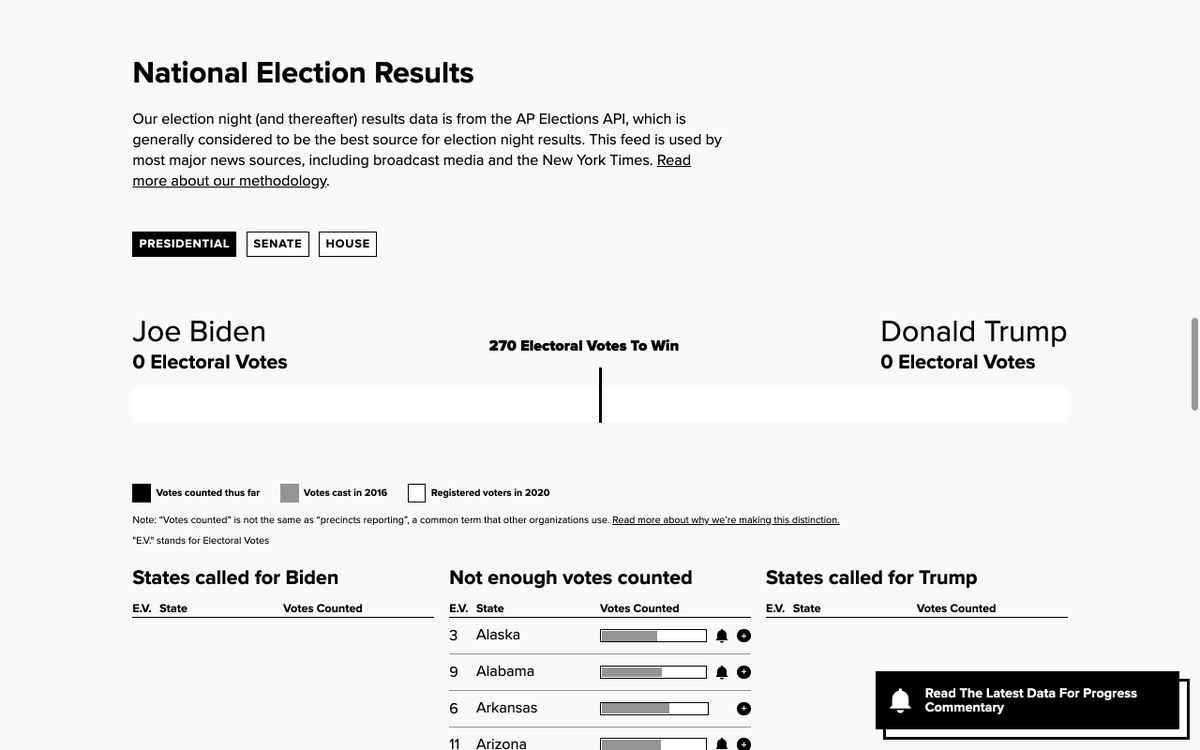Select the Presidential tab

[x=184, y=244]
